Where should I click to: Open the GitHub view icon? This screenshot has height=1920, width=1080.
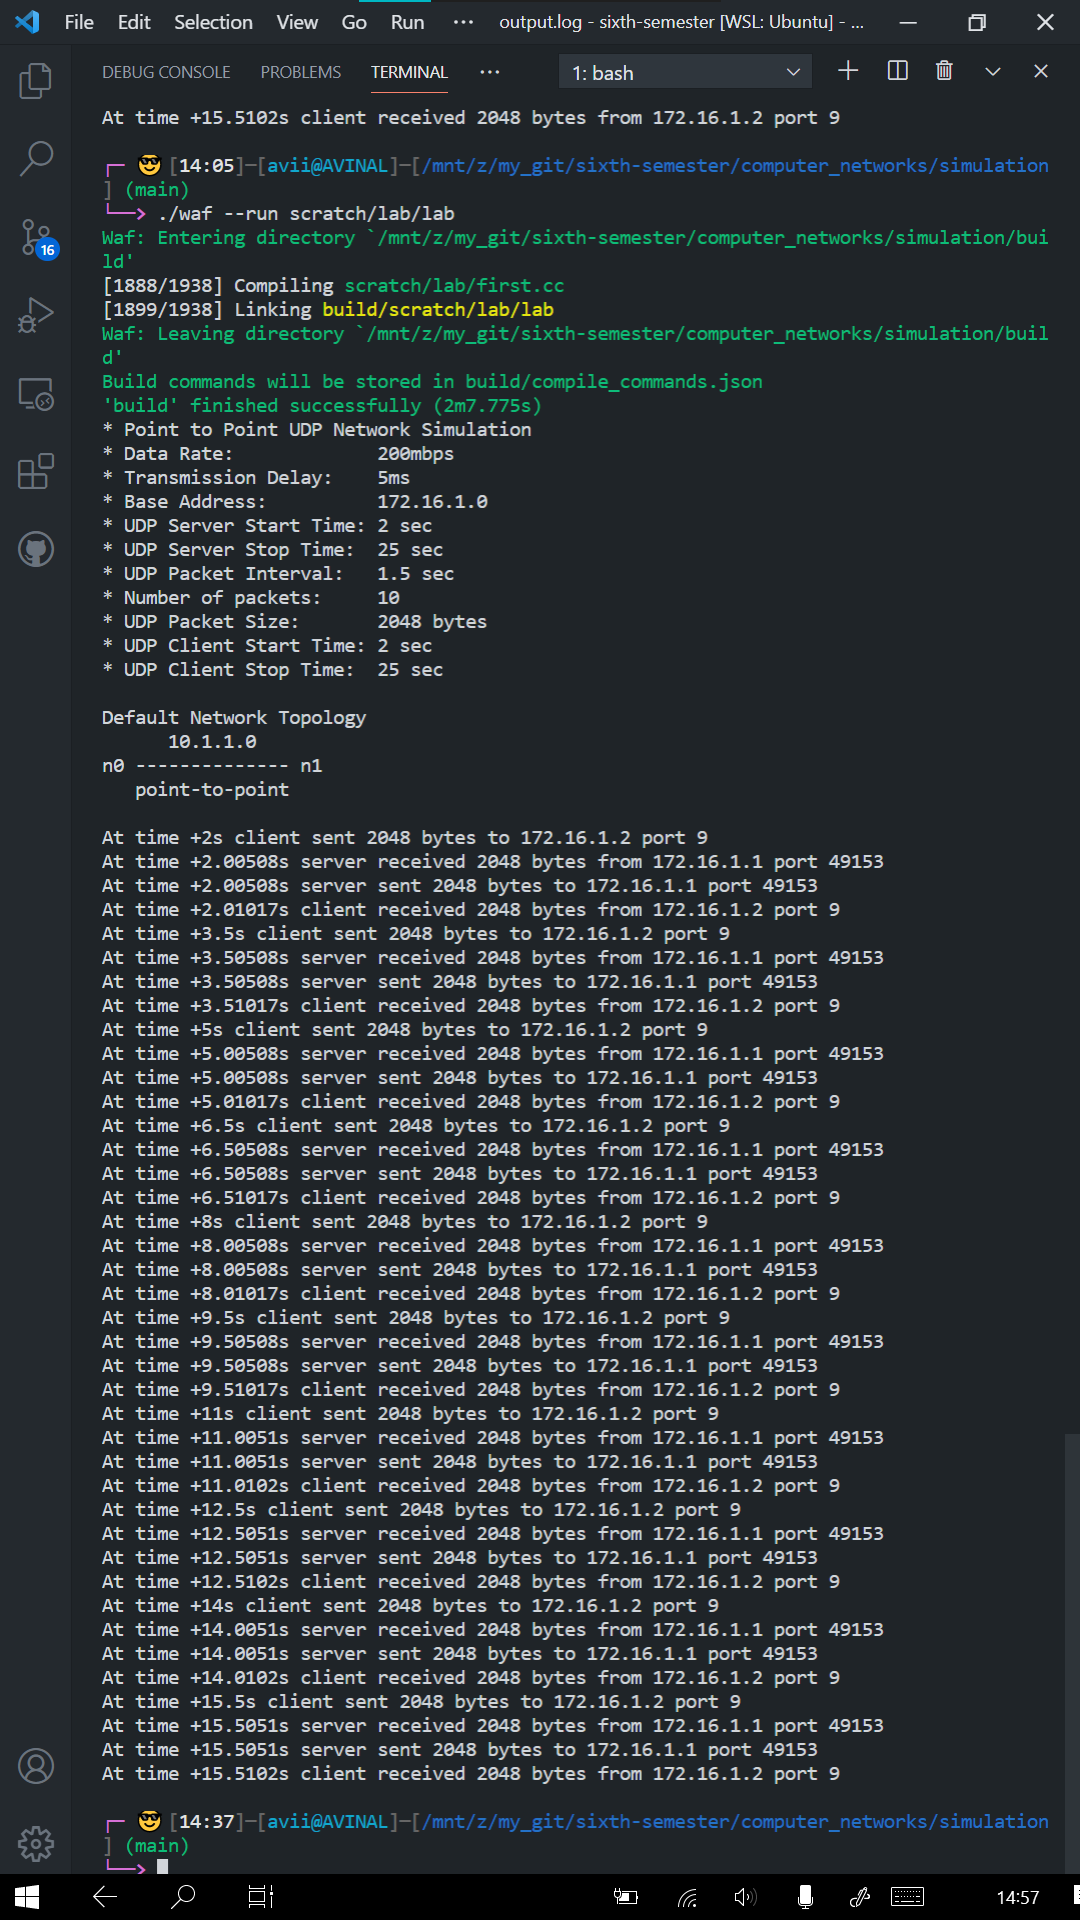point(36,549)
